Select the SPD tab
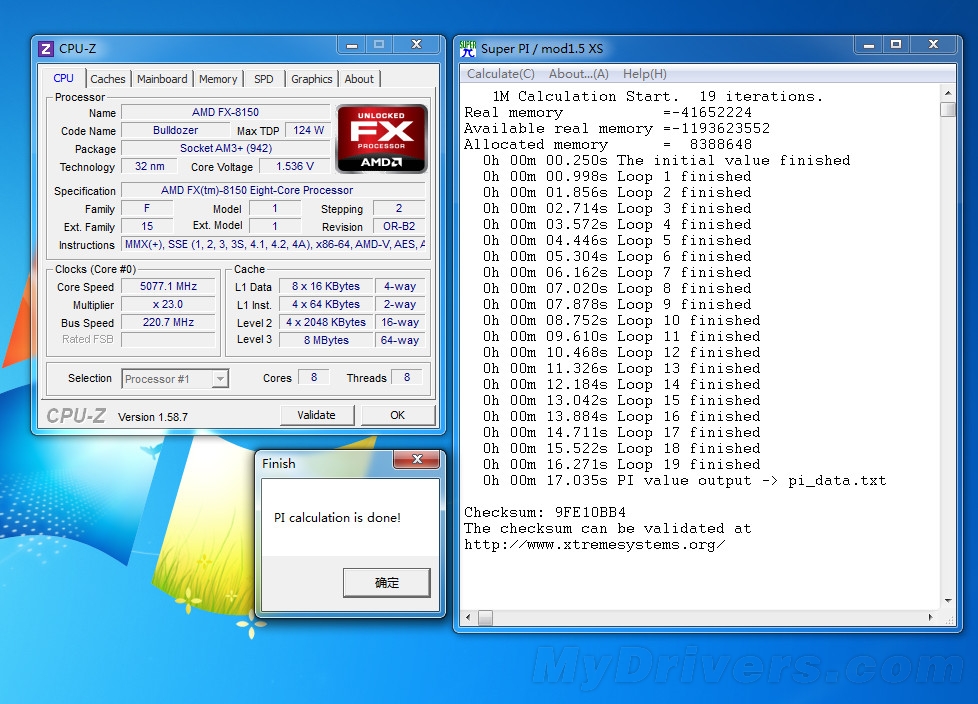Screen dimensions: 978x704 pos(263,79)
